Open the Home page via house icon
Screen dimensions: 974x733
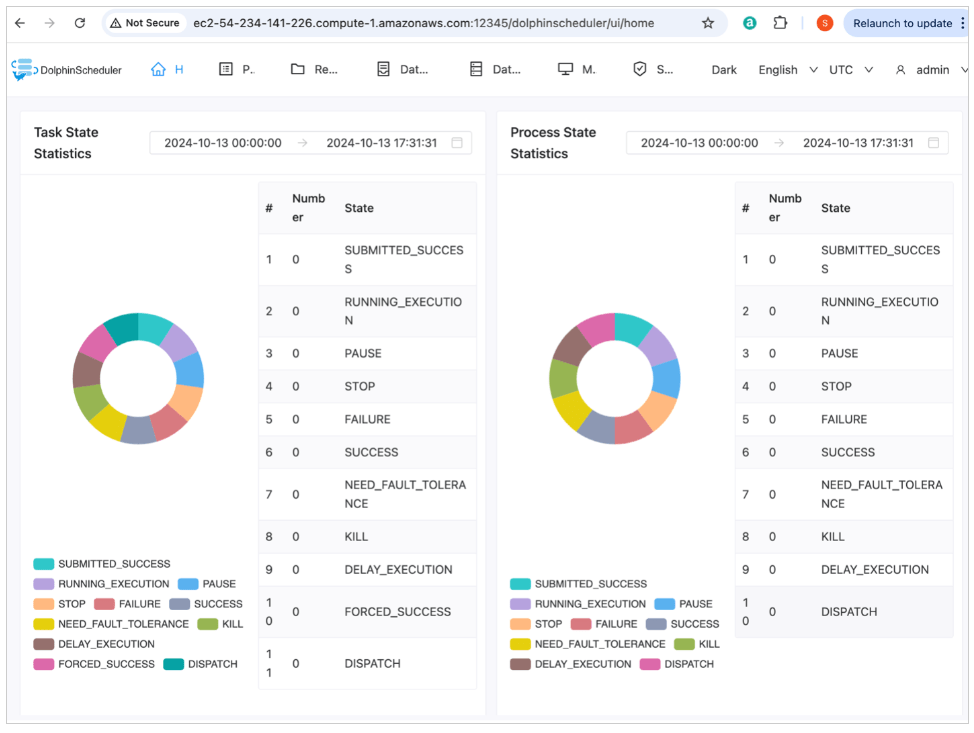[x=158, y=69]
